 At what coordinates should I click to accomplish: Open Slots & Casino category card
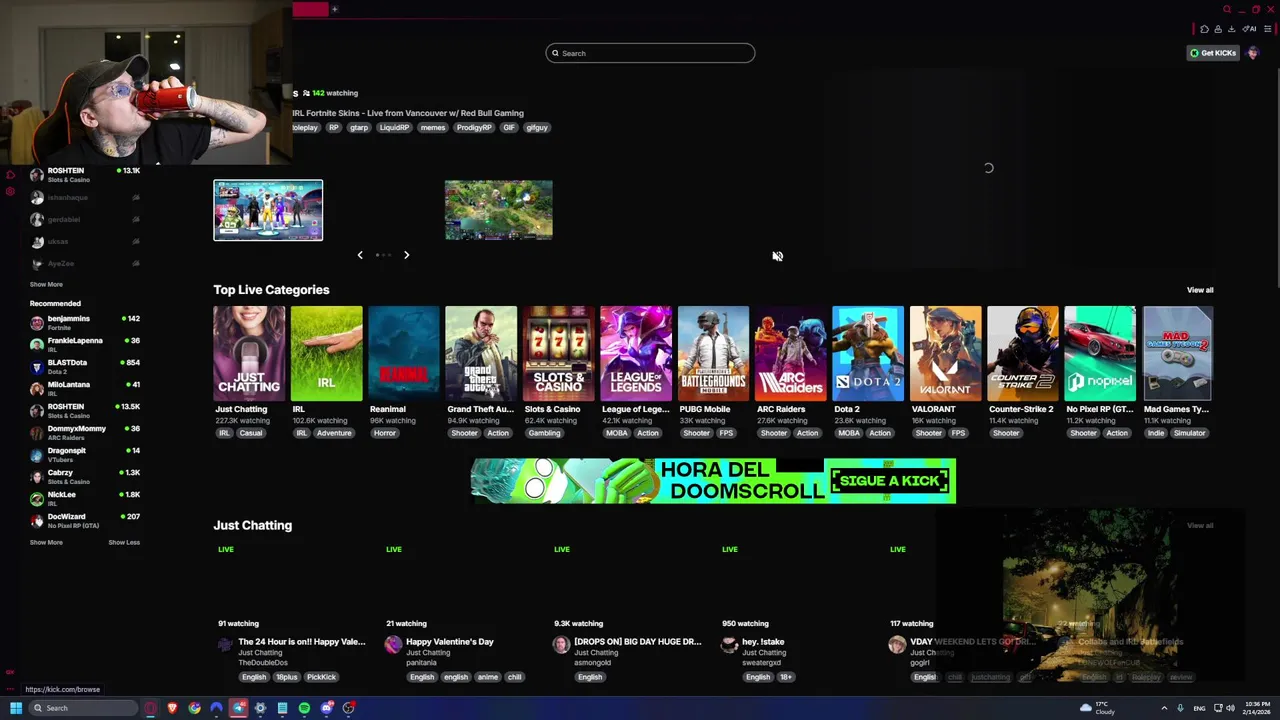(559, 354)
